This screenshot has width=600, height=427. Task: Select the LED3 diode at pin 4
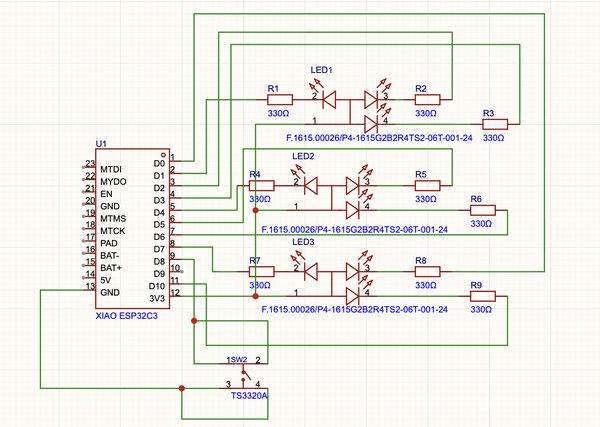(x=353, y=296)
